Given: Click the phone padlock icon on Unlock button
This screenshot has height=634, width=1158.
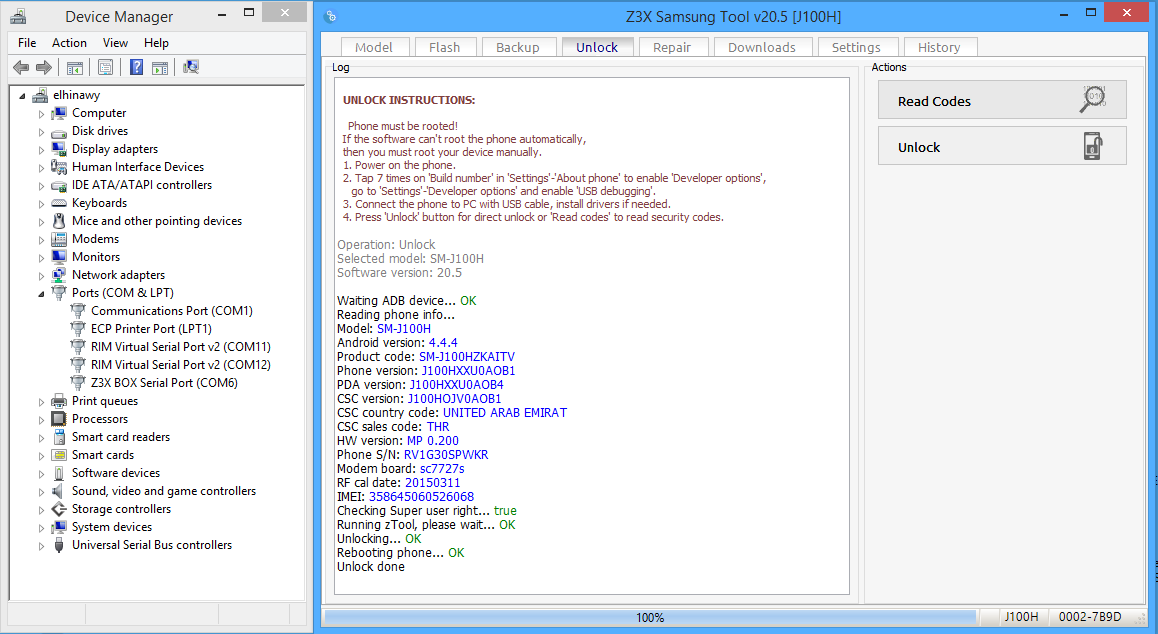Looking at the screenshot, I should point(1093,146).
